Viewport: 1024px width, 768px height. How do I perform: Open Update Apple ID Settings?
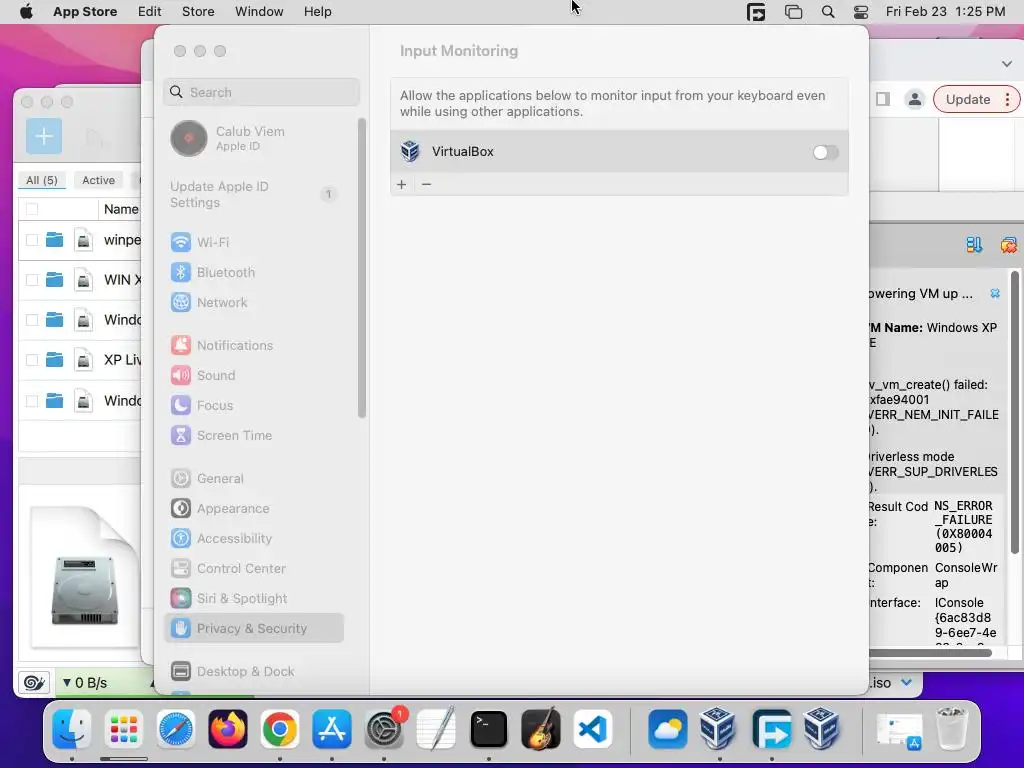[x=255, y=195]
